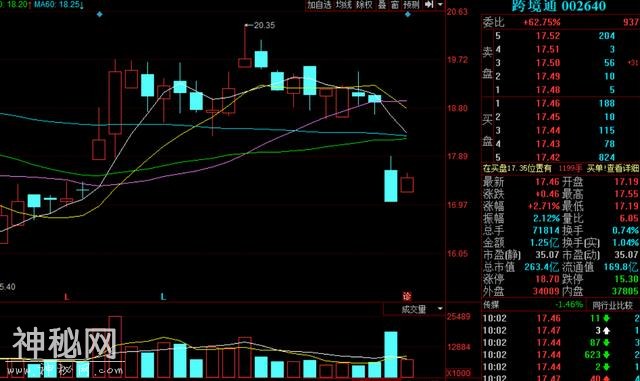Click the stock title 跨境通 002640

[559, 6]
